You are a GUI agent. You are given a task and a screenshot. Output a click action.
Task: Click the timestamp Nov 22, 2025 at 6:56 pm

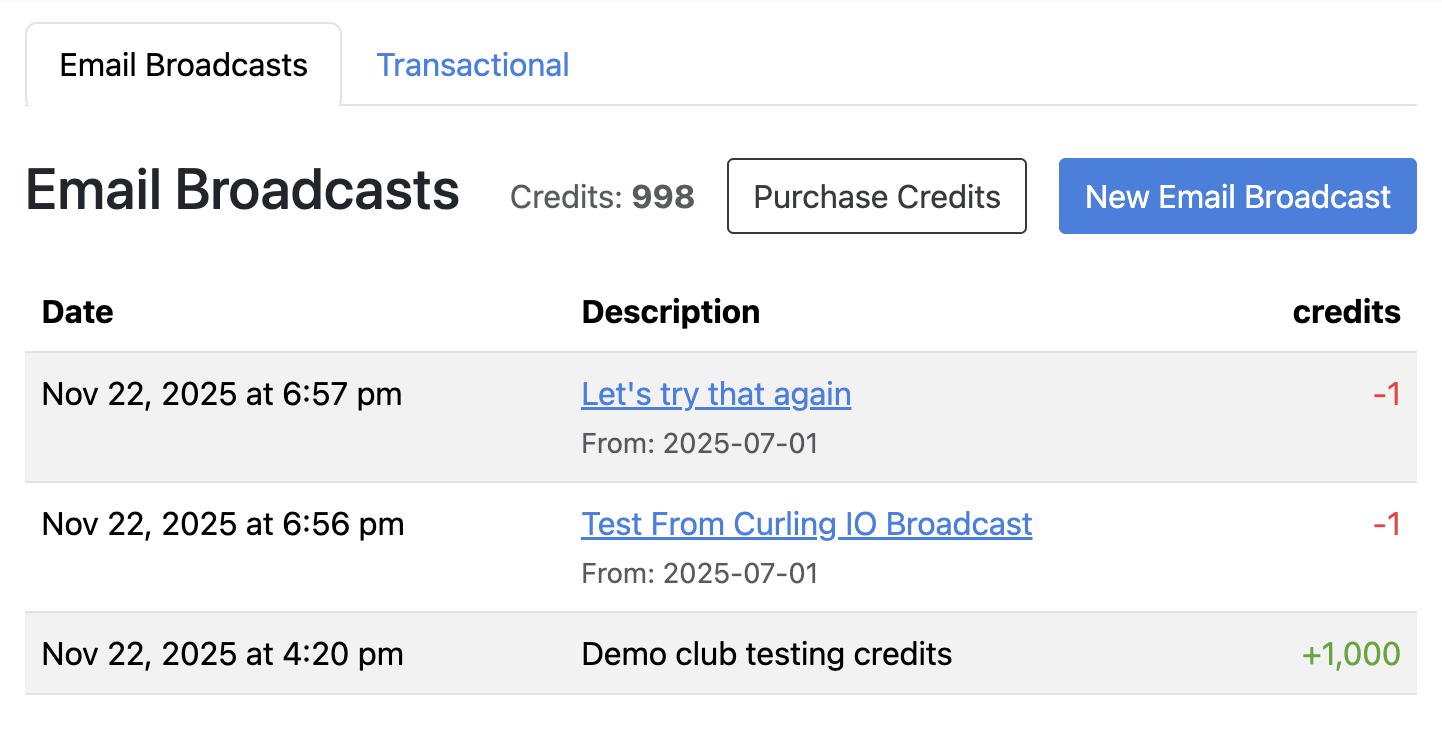click(222, 523)
